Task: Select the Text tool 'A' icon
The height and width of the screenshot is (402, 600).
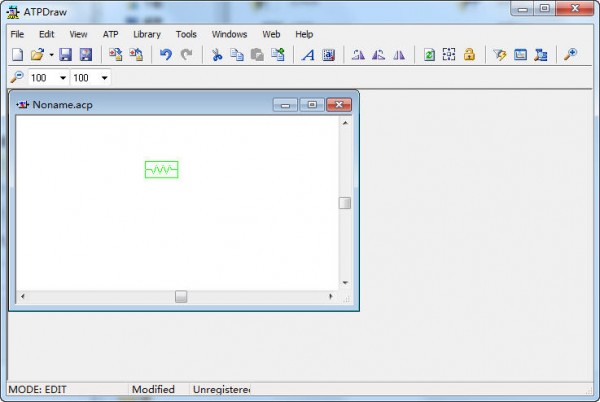Action: pyautogui.click(x=308, y=55)
